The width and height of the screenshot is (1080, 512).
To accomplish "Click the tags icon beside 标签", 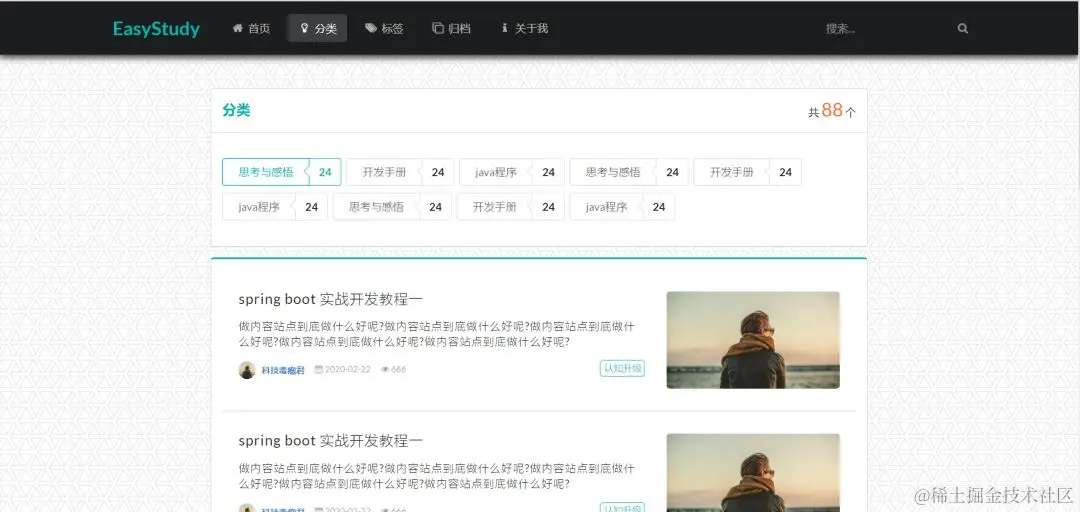I will (x=371, y=28).
